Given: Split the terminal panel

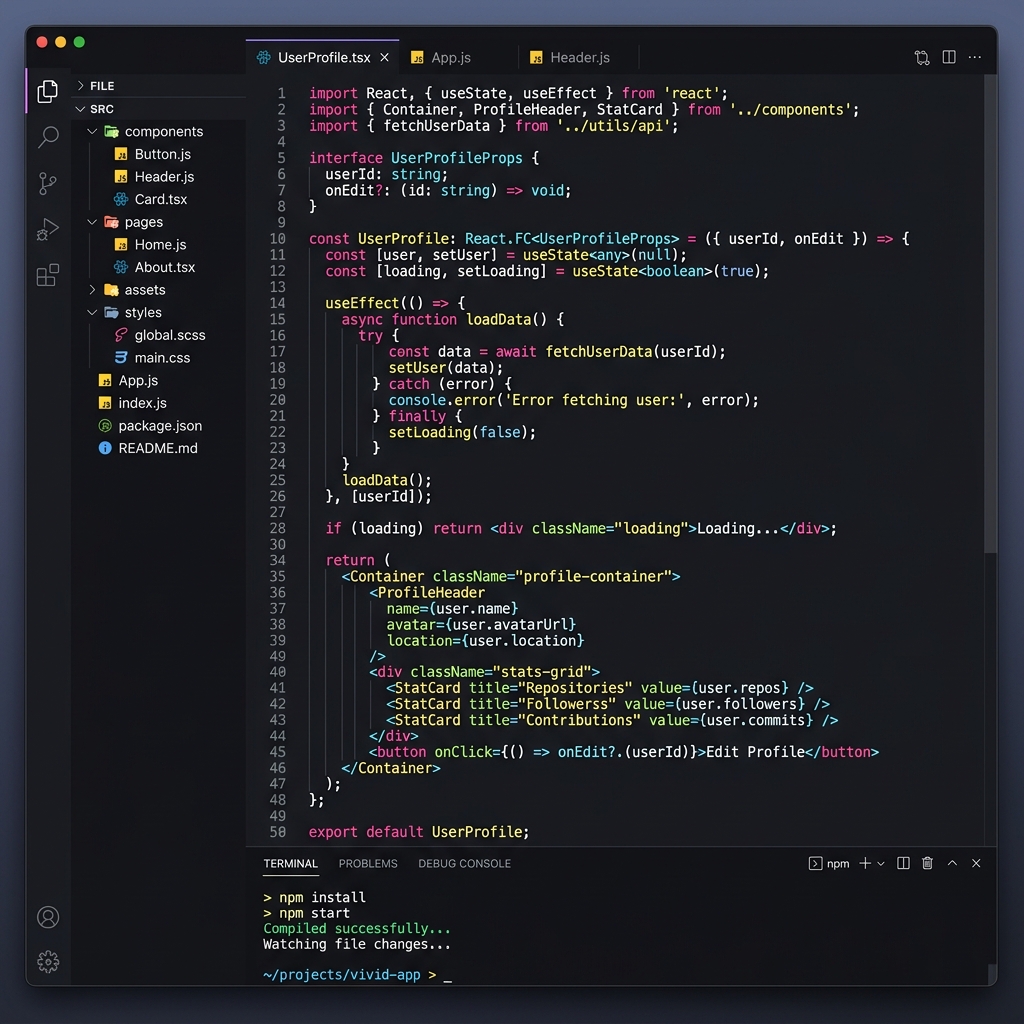Looking at the screenshot, I should tap(903, 863).
